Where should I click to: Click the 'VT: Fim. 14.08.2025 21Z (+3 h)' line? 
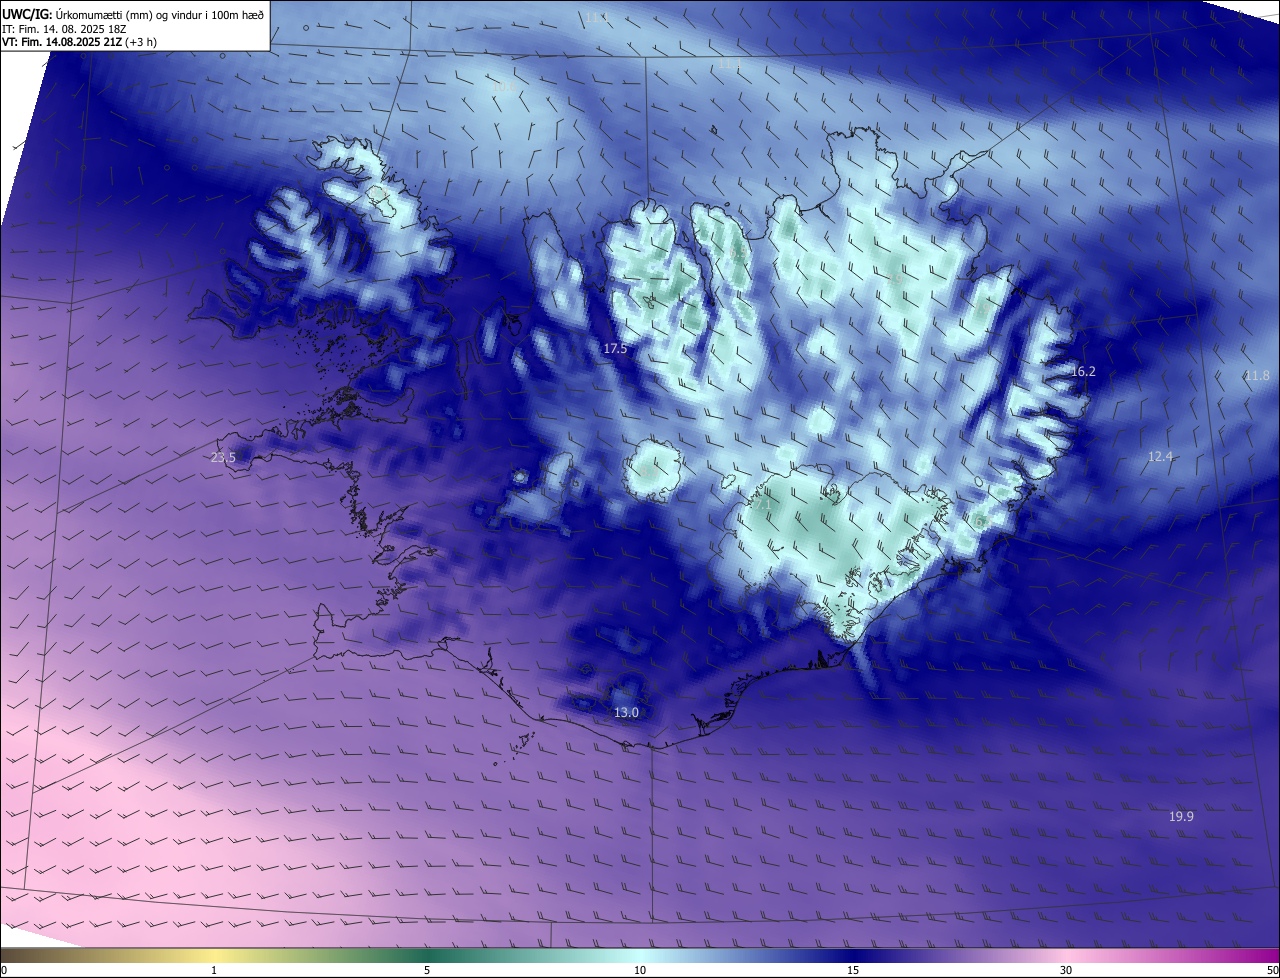(x=79, y=42)
